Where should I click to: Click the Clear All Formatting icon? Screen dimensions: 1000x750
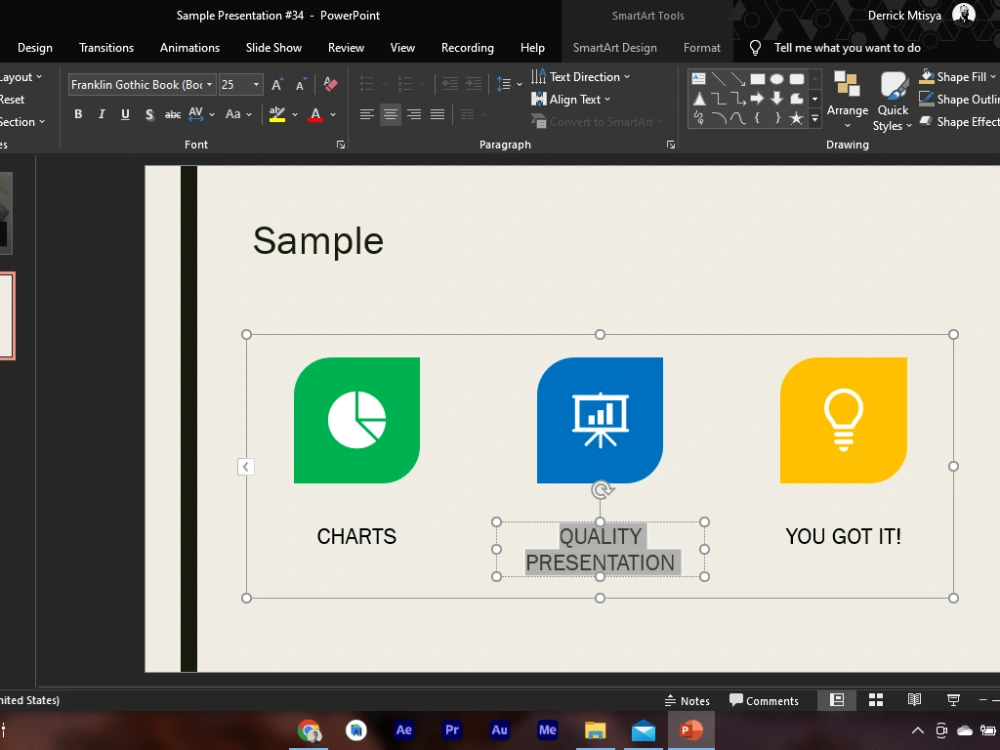pos(330,84)
